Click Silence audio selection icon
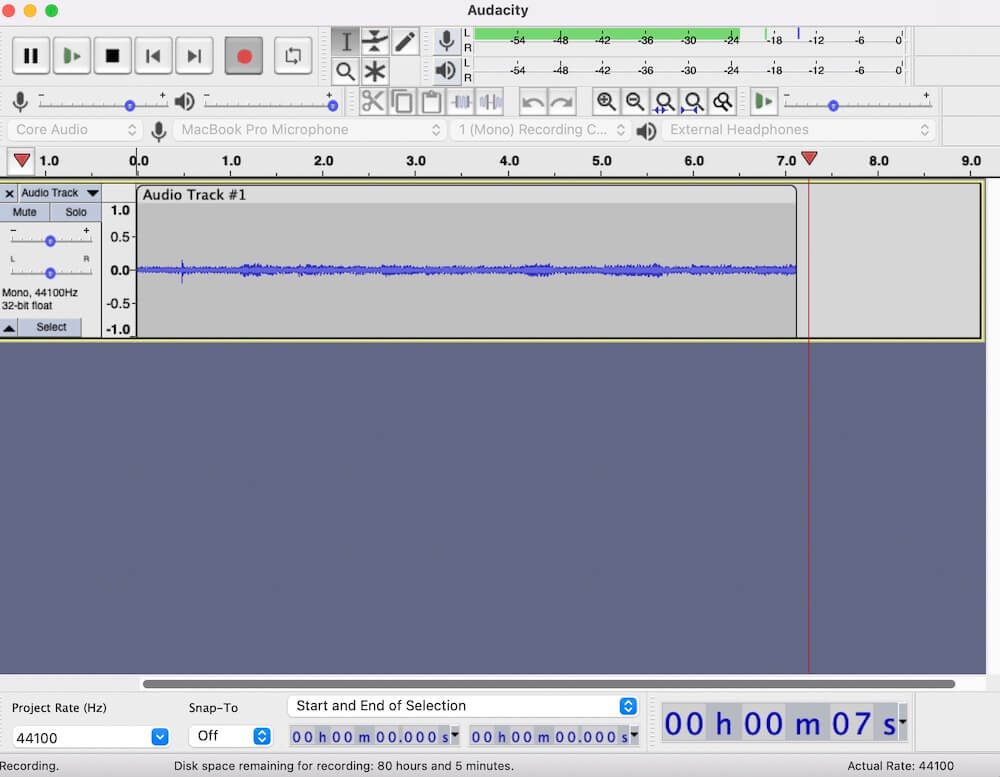Screen dimensions: 1000x777 click(490, 101)
